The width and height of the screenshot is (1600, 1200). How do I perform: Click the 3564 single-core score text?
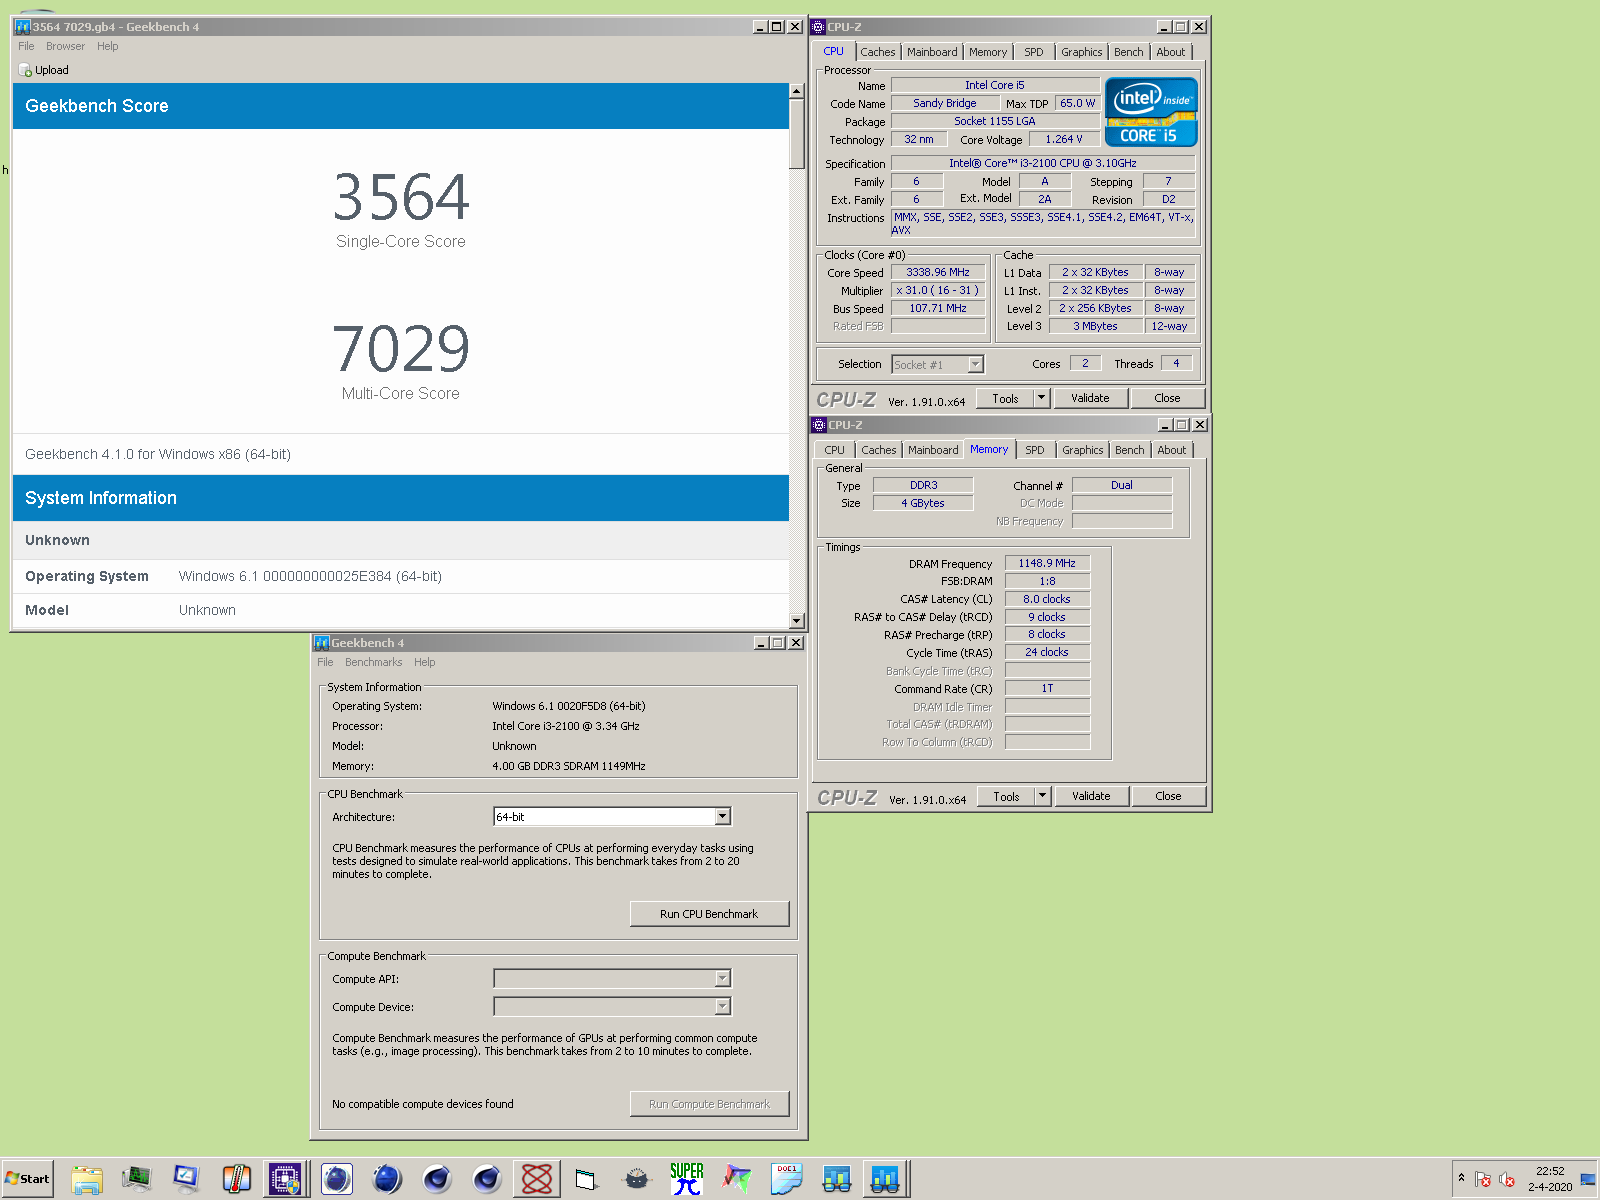(x=401, y=197)
